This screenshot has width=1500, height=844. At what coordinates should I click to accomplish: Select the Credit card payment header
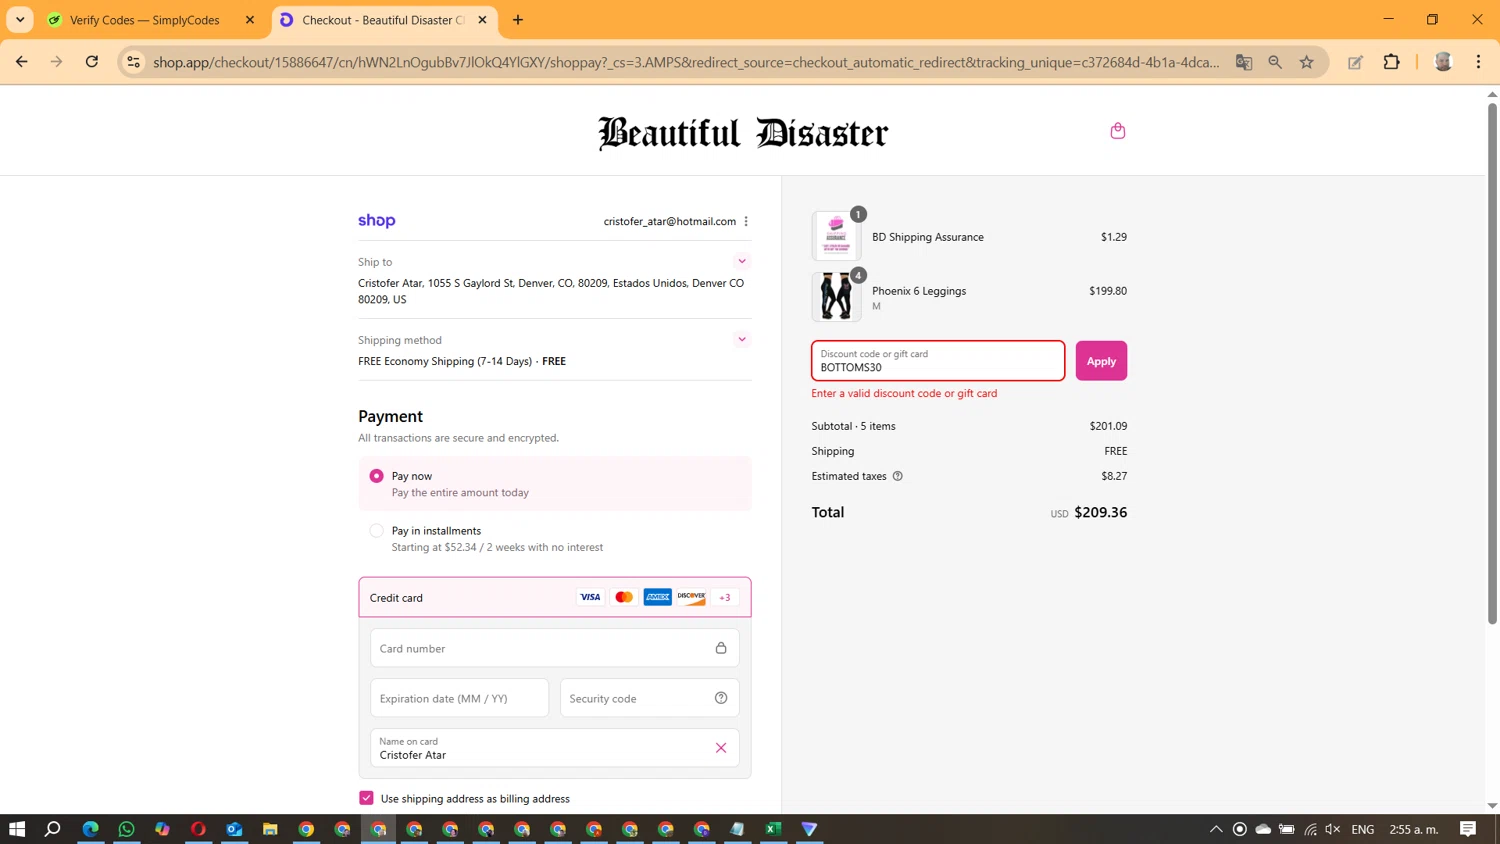(x=555, y=597)
